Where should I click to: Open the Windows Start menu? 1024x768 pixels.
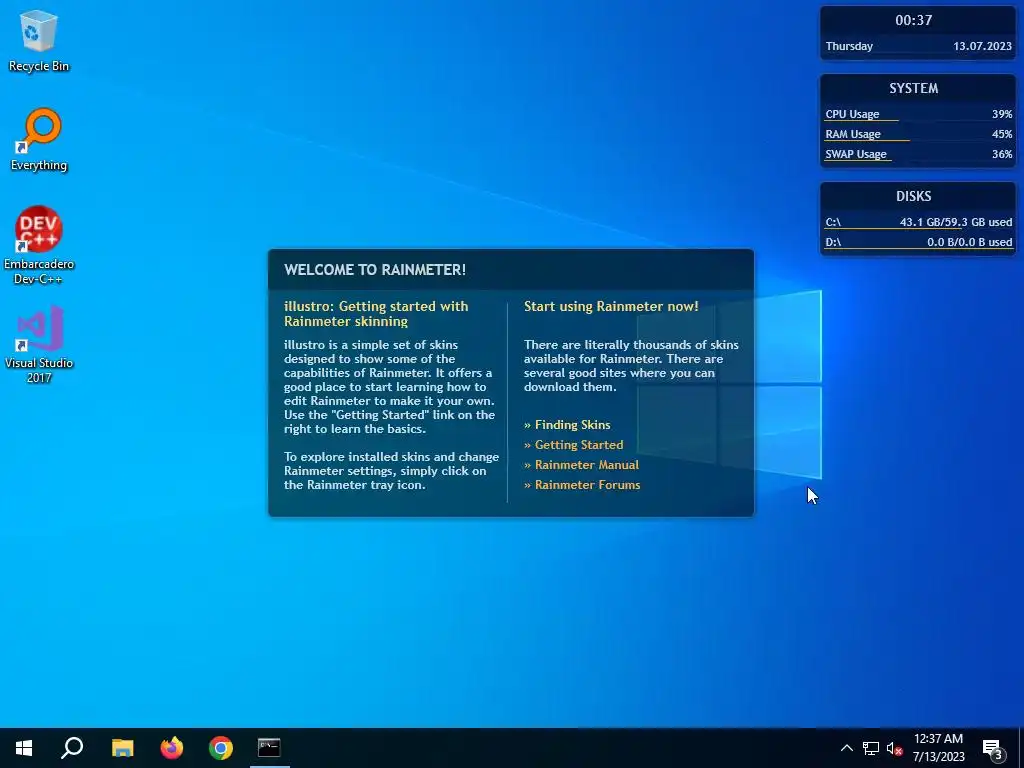(24, 748)
